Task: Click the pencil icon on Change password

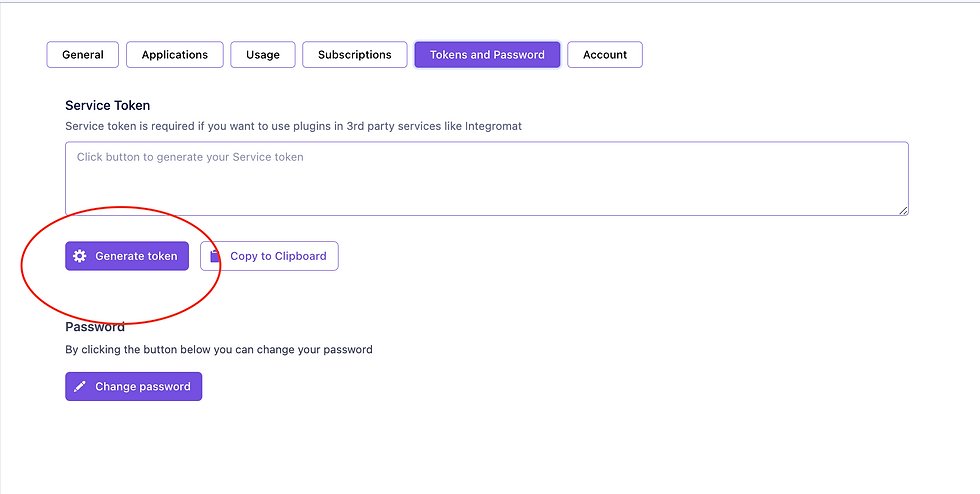Action: tap(79, 386)
